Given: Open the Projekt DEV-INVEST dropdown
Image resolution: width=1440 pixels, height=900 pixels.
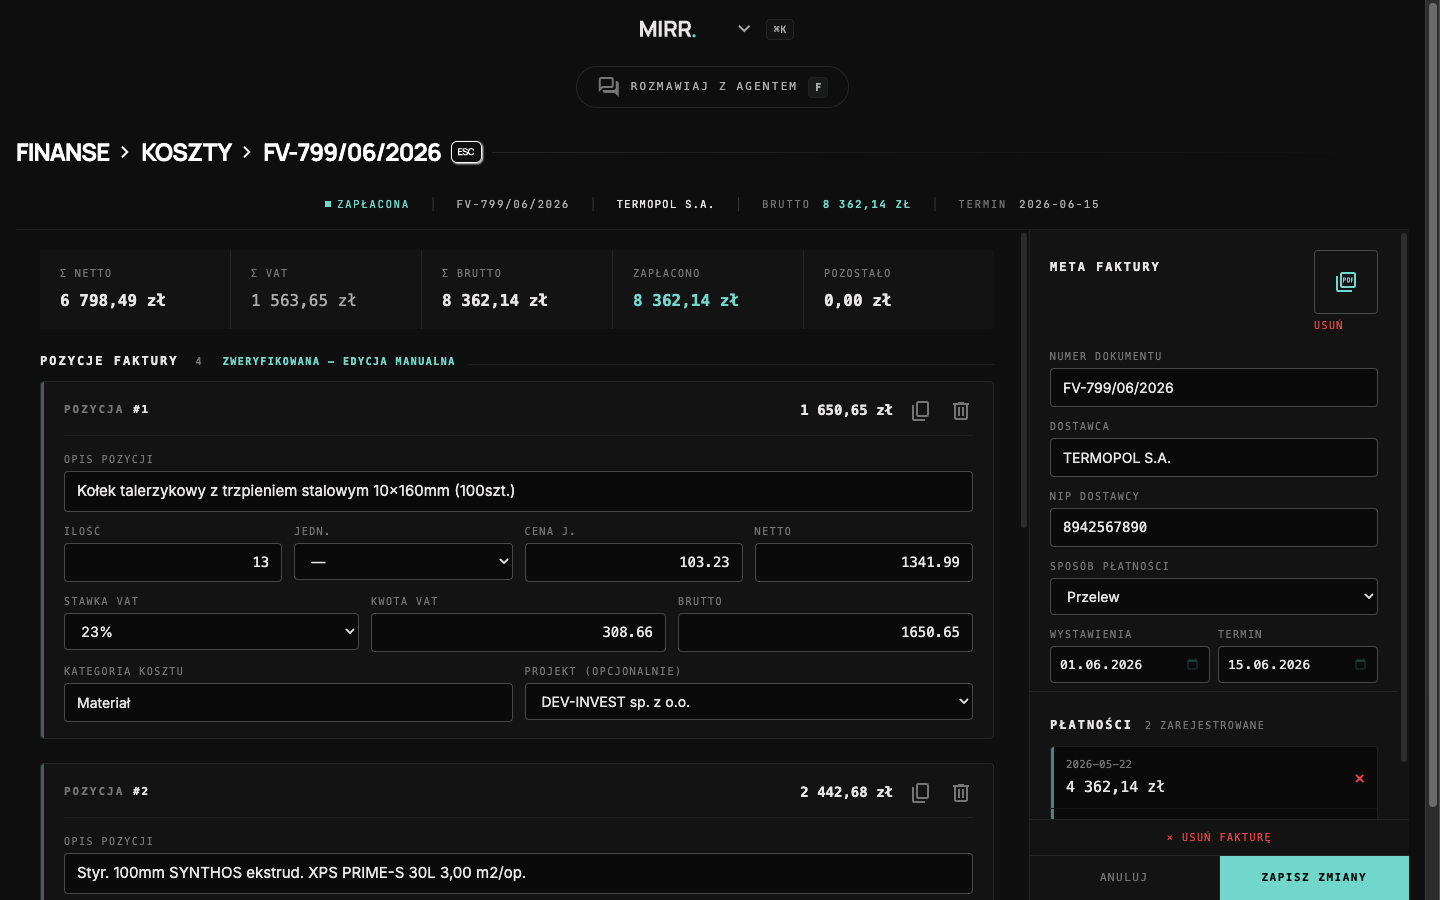Looking at the screenshot, I should coord(749,702).
